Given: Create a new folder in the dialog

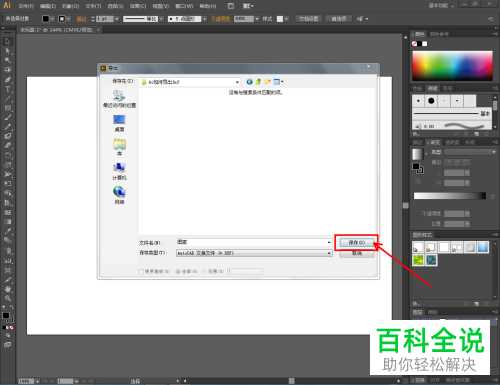Looking at the screenshot, I should tap(267, 82).
